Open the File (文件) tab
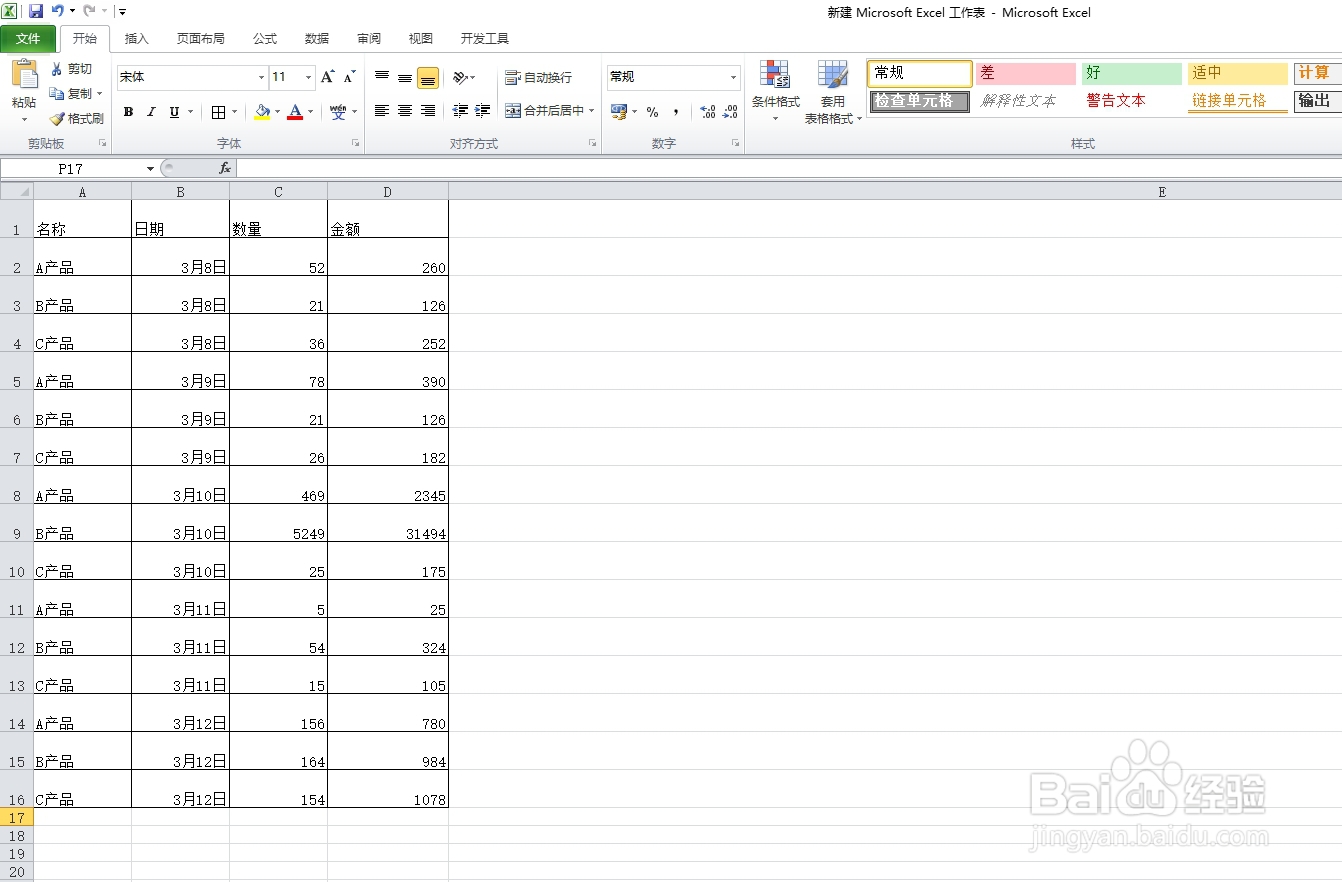Viewport: 1342px width, 882px height. click(x=29, y=39)
